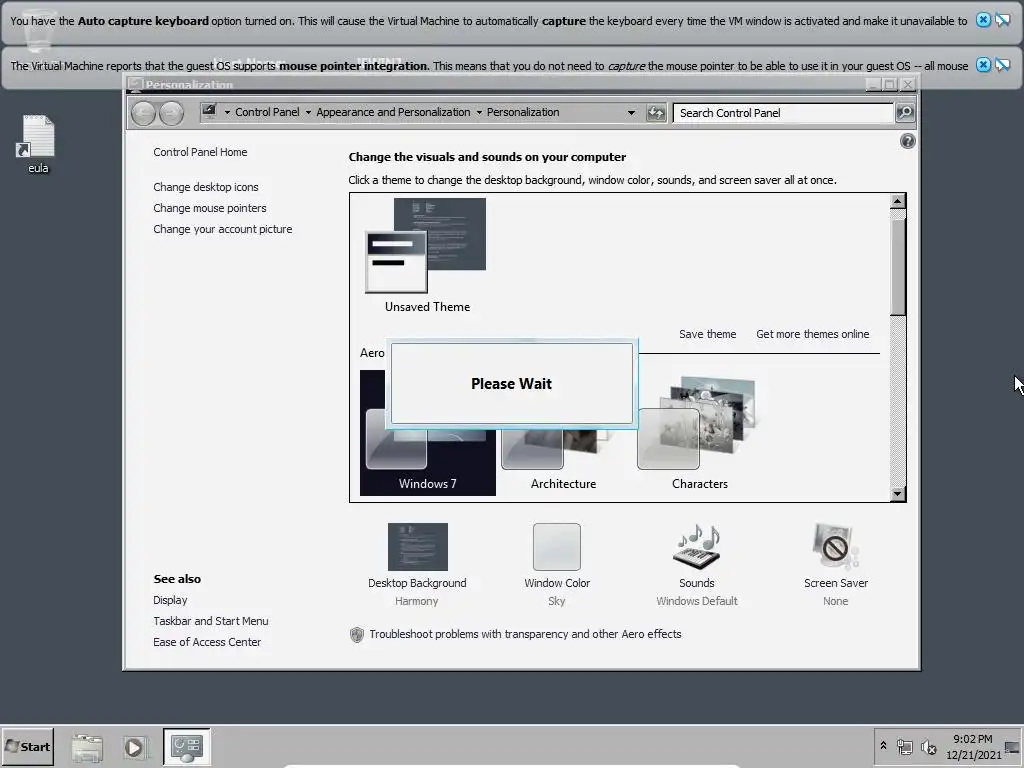
Task: Open the Start menu
Action: click(x=27, y=746)
